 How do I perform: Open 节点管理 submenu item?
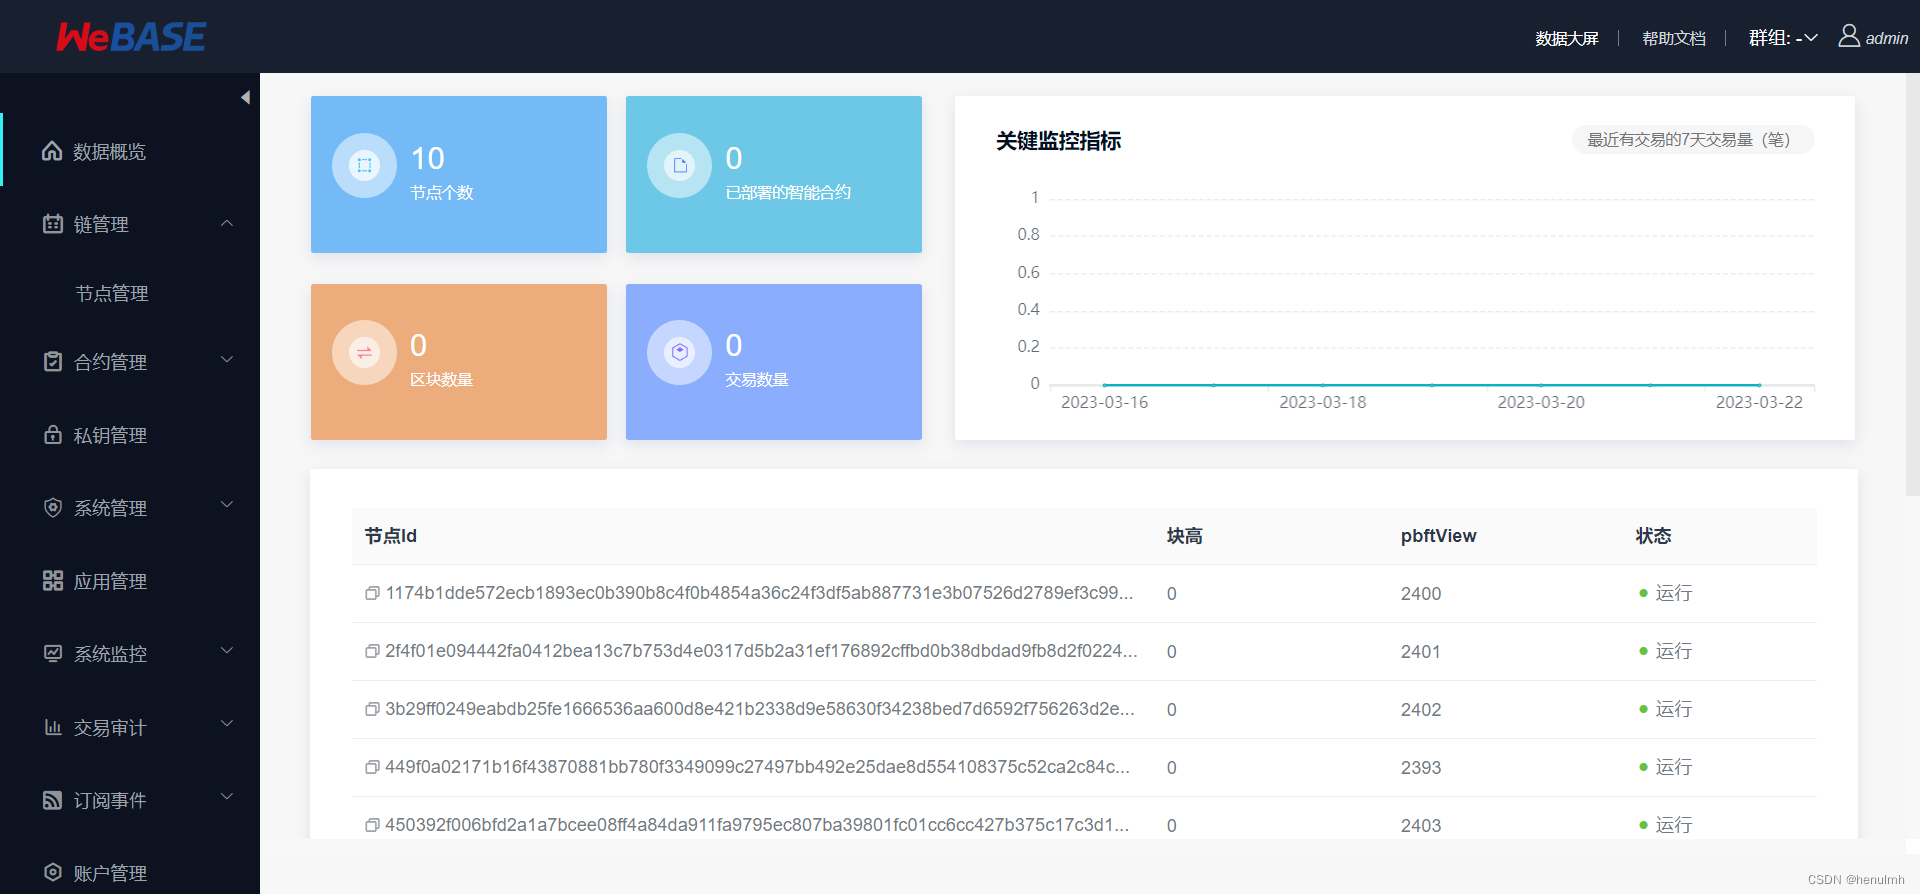[x=112, y=293]
